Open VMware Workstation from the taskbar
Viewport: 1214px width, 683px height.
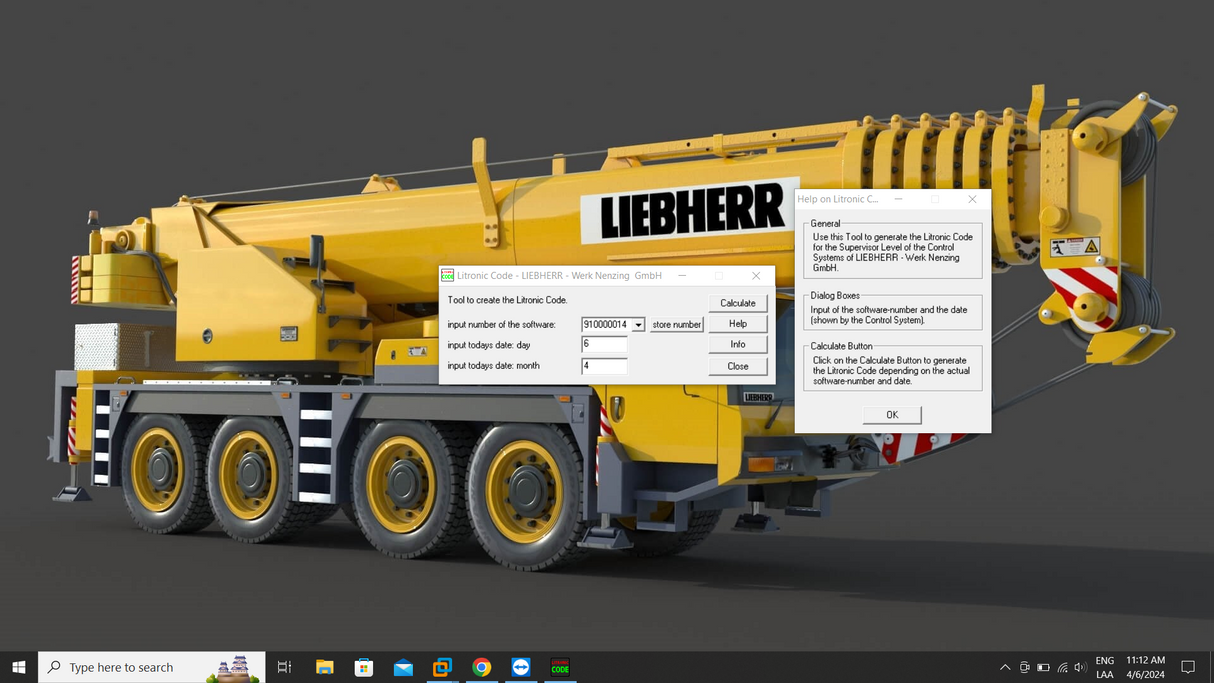442,667
